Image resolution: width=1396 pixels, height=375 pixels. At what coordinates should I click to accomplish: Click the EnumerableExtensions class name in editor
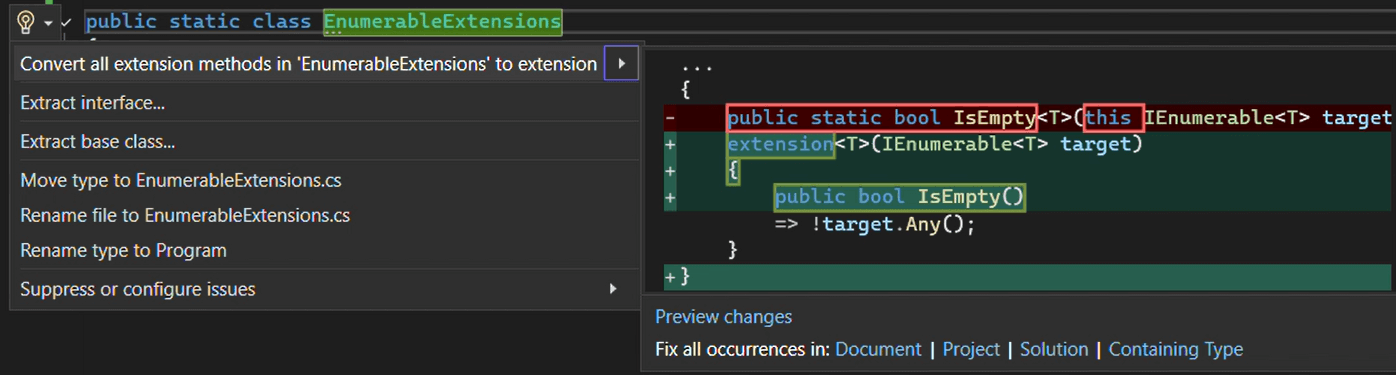(442, 21)
